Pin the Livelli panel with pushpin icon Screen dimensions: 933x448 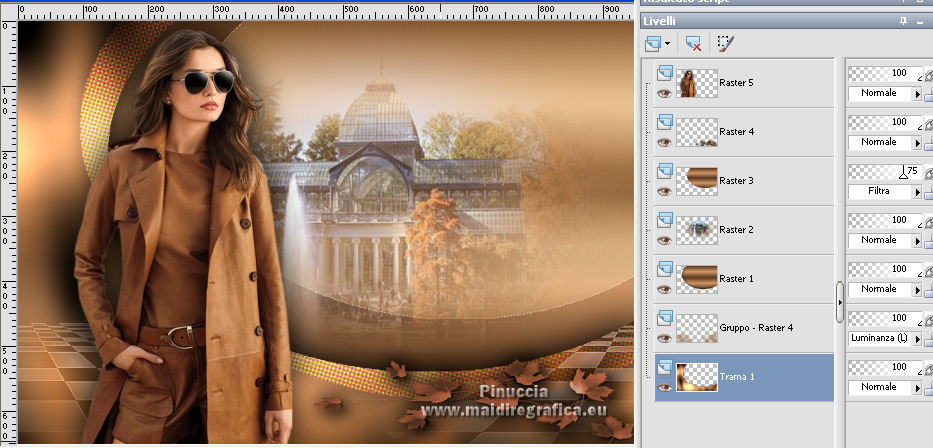click(903, 21)
